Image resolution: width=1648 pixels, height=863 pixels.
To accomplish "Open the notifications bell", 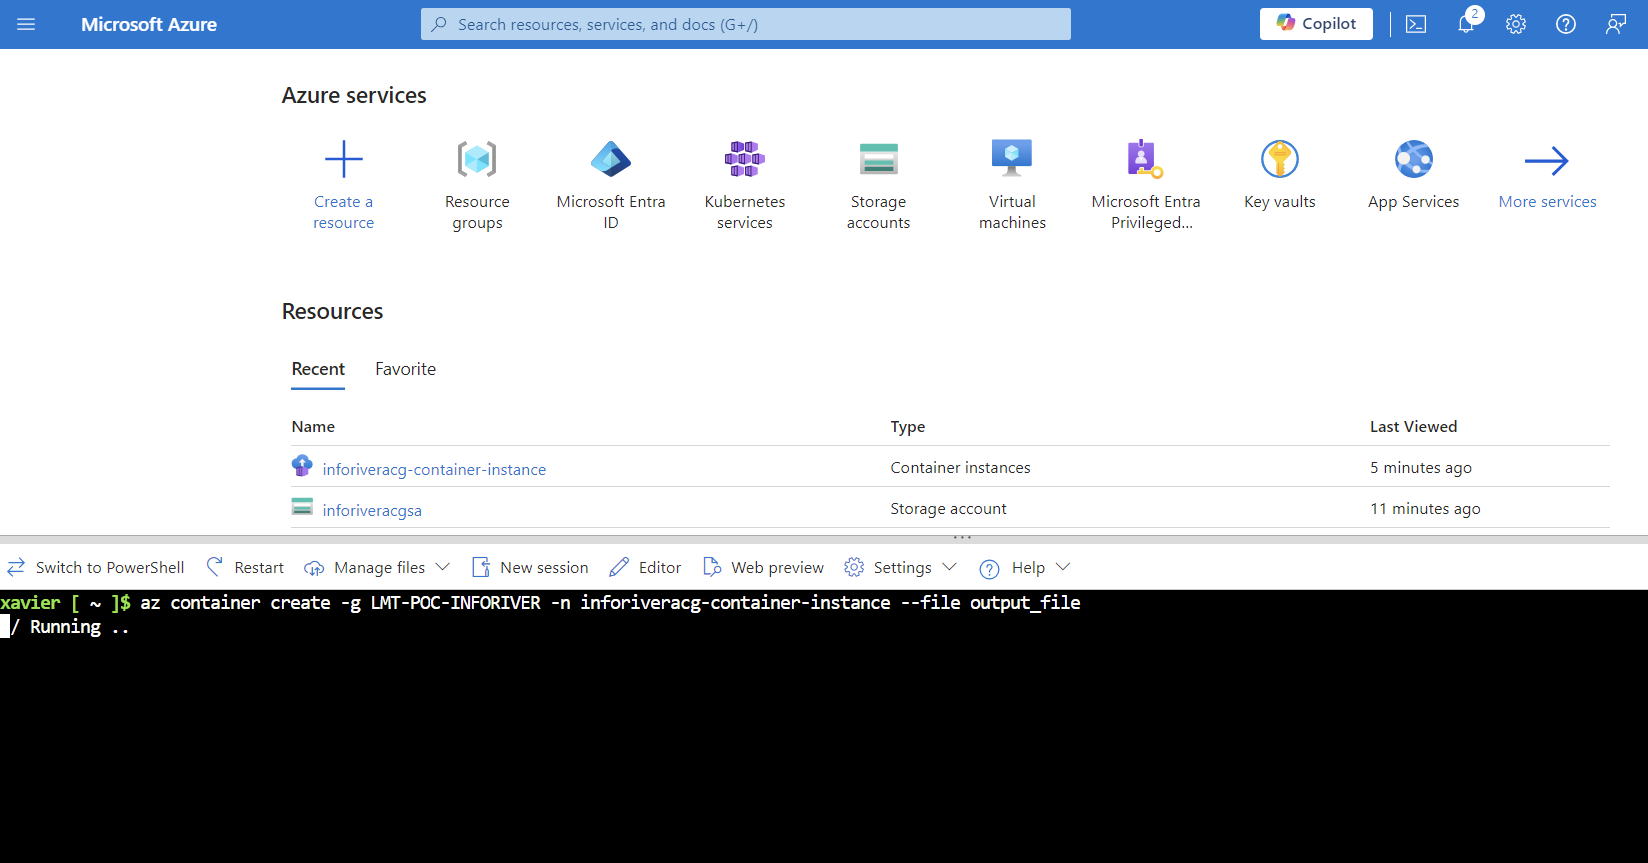I will 1466,24.
